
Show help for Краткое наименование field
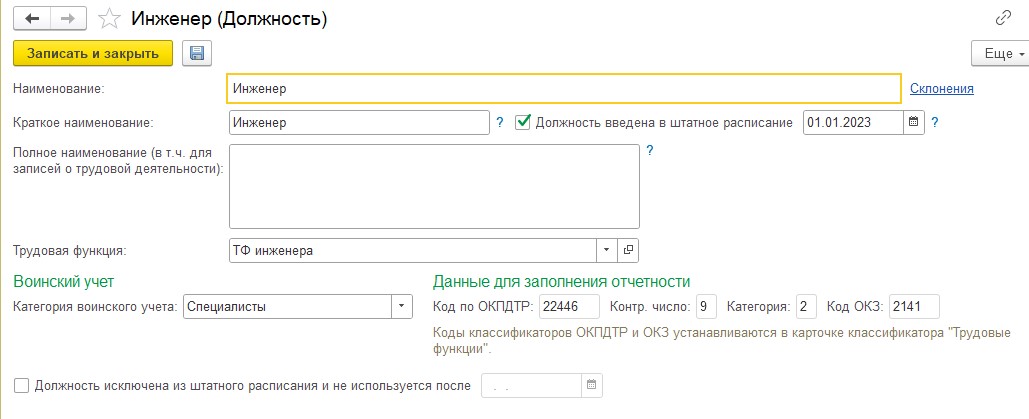click(x=499, y=123)
